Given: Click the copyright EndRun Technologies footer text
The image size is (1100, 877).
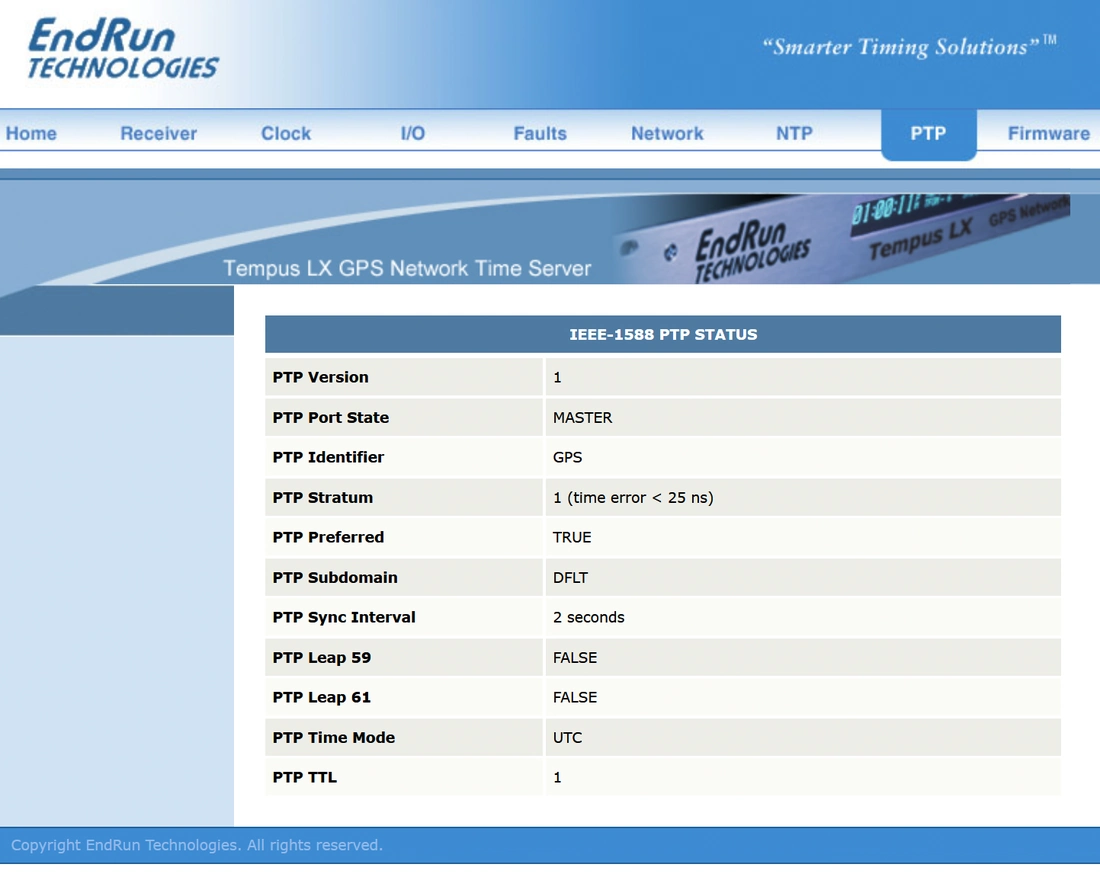Looking at the screenshot, I should coord(196,845).
